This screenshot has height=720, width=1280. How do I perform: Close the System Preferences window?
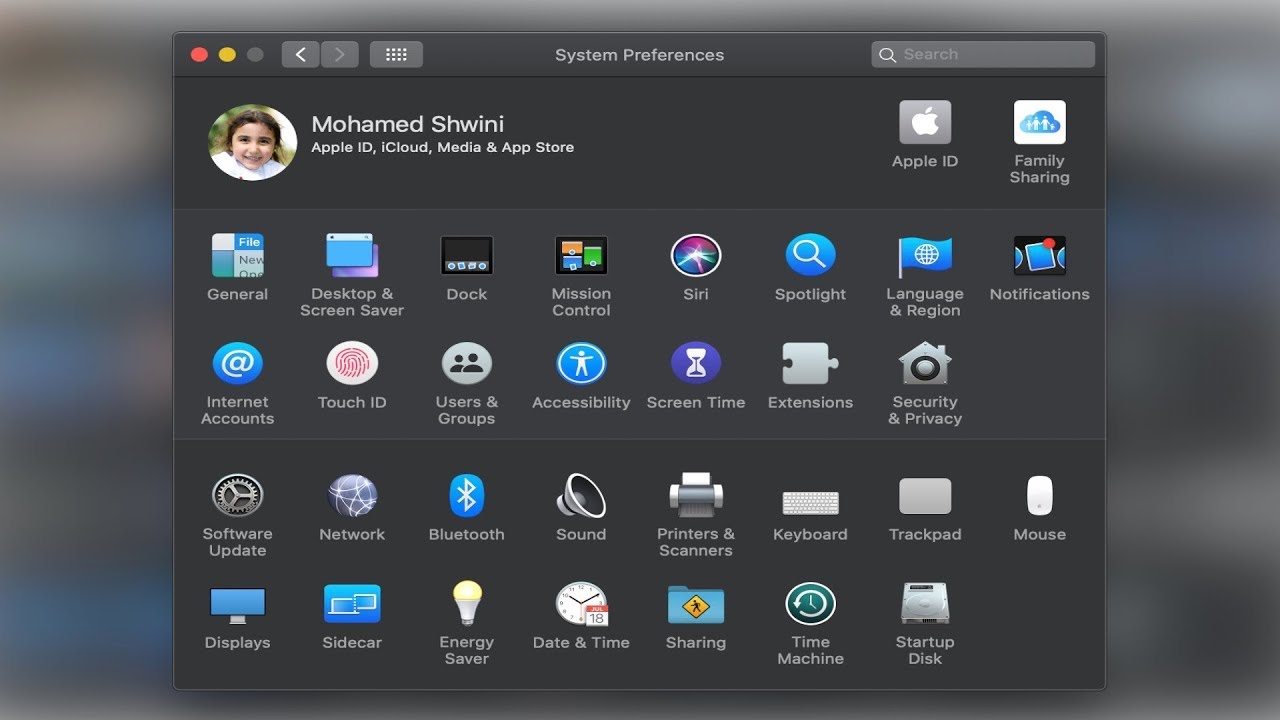[199, 55]
